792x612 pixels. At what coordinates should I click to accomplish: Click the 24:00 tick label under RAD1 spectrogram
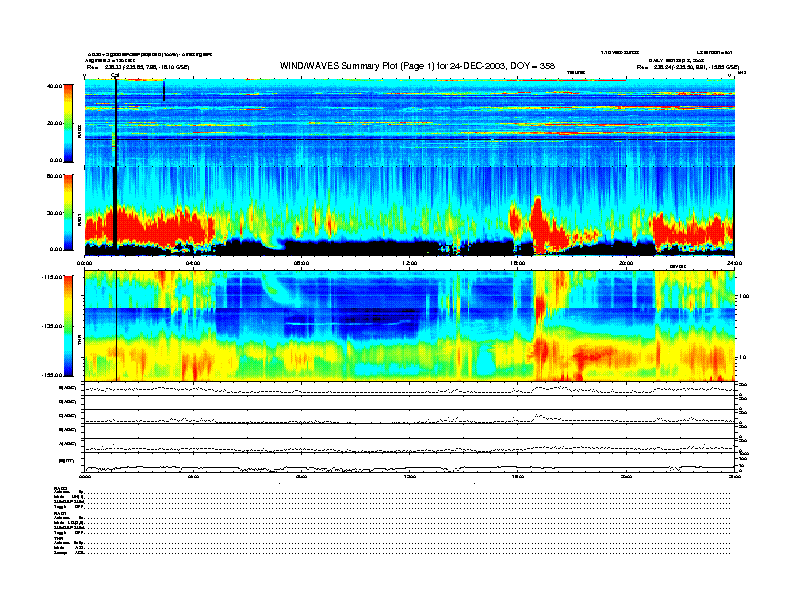734,263
